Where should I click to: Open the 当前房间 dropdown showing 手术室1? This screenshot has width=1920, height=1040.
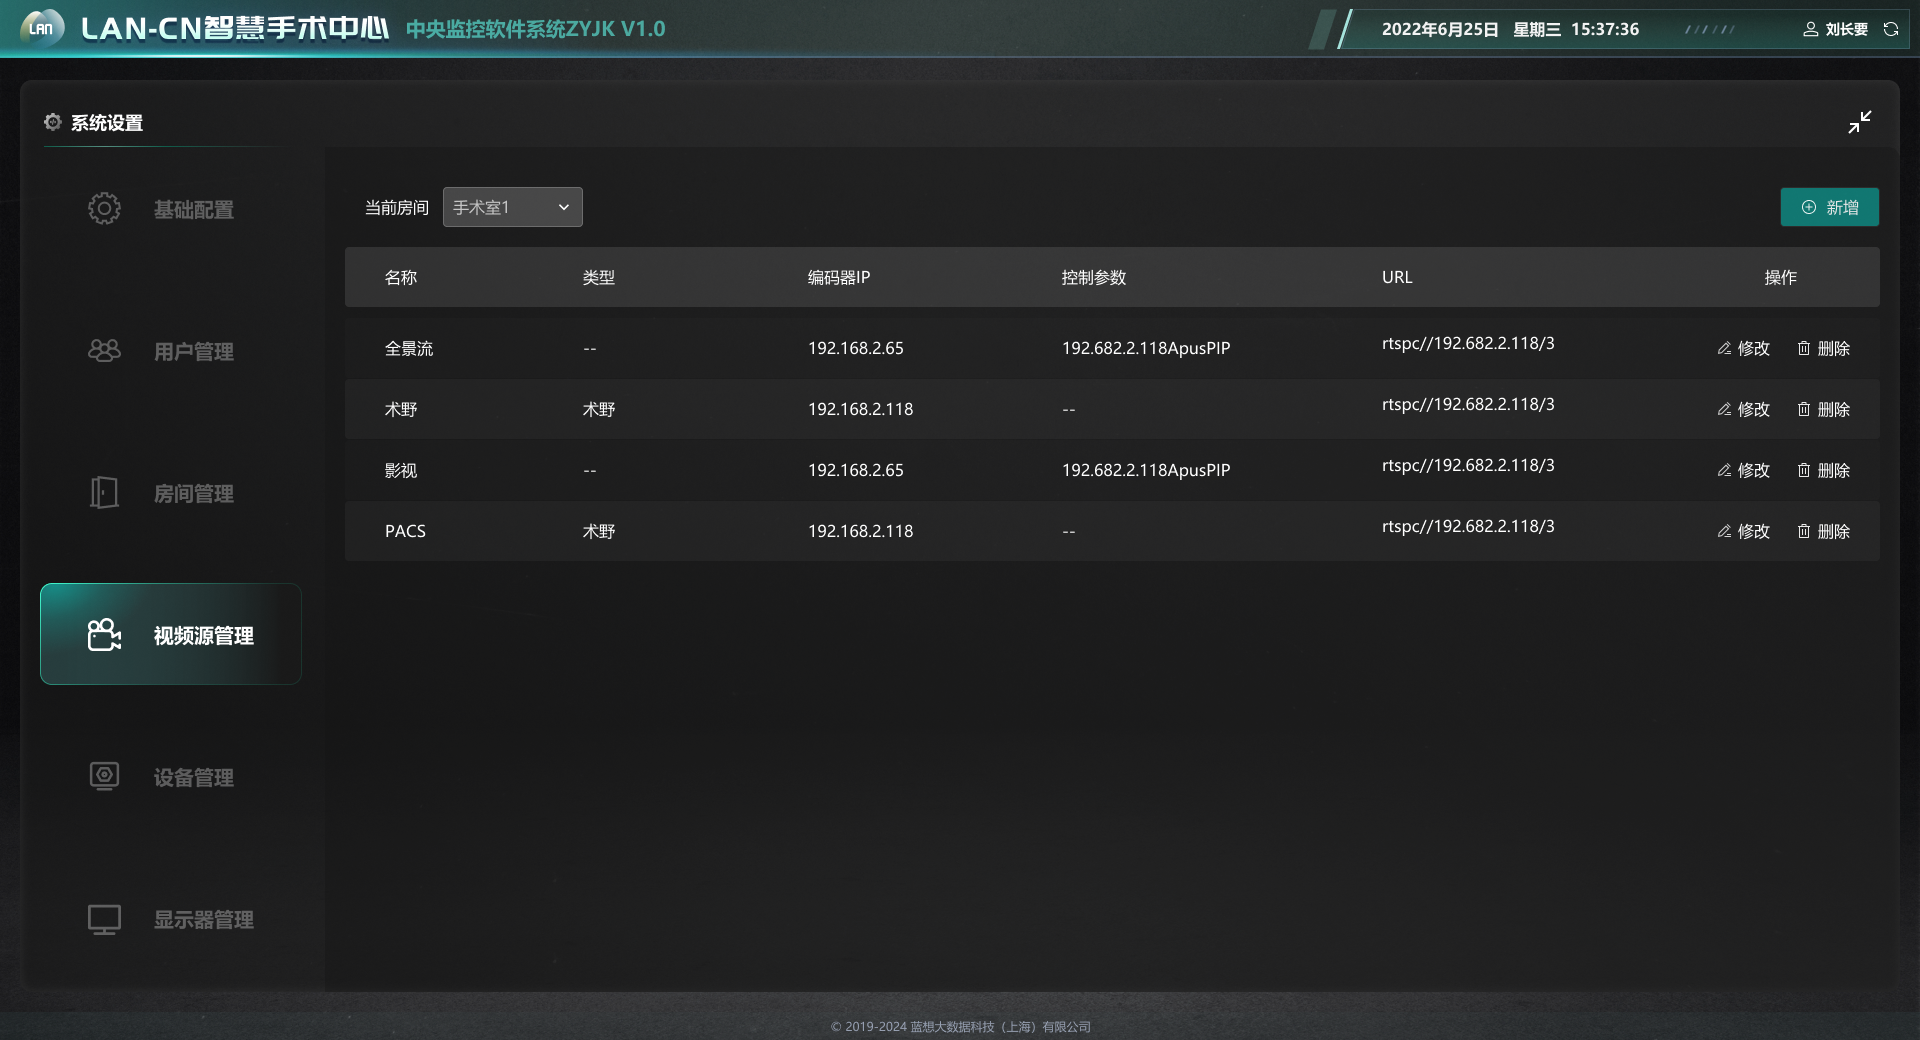[x=513, y=207]
